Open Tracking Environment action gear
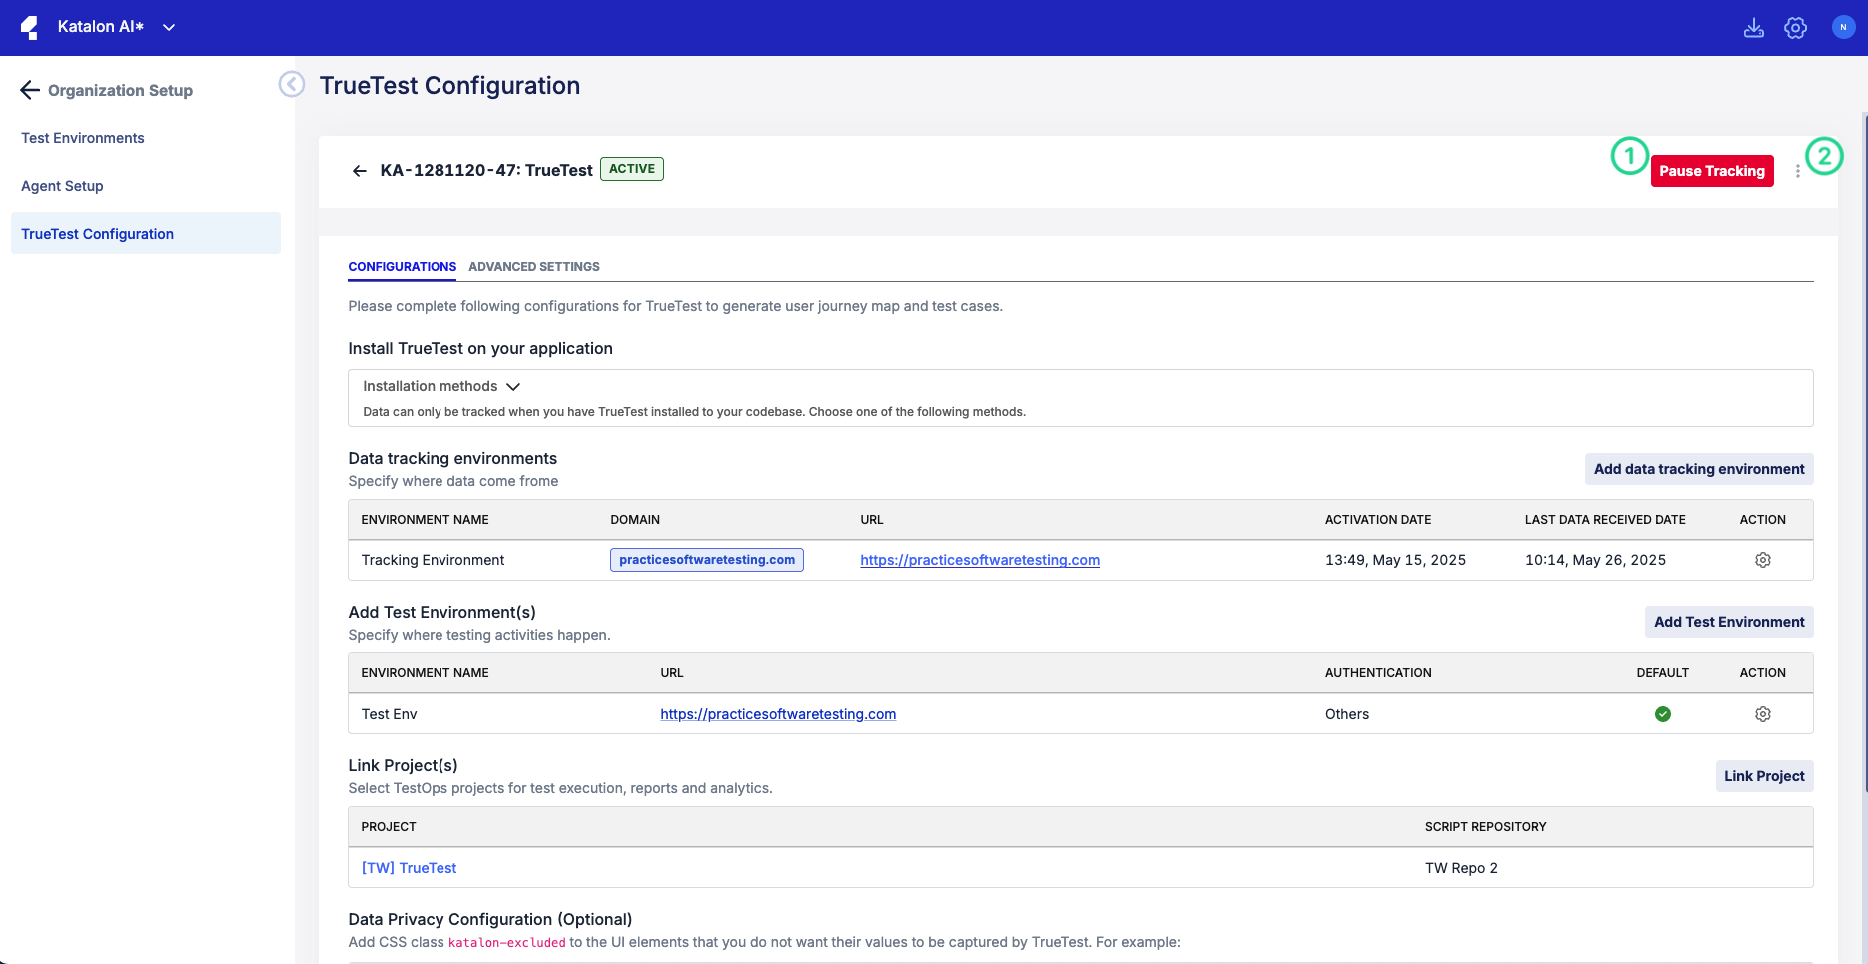 click(x=1763, y=560)
